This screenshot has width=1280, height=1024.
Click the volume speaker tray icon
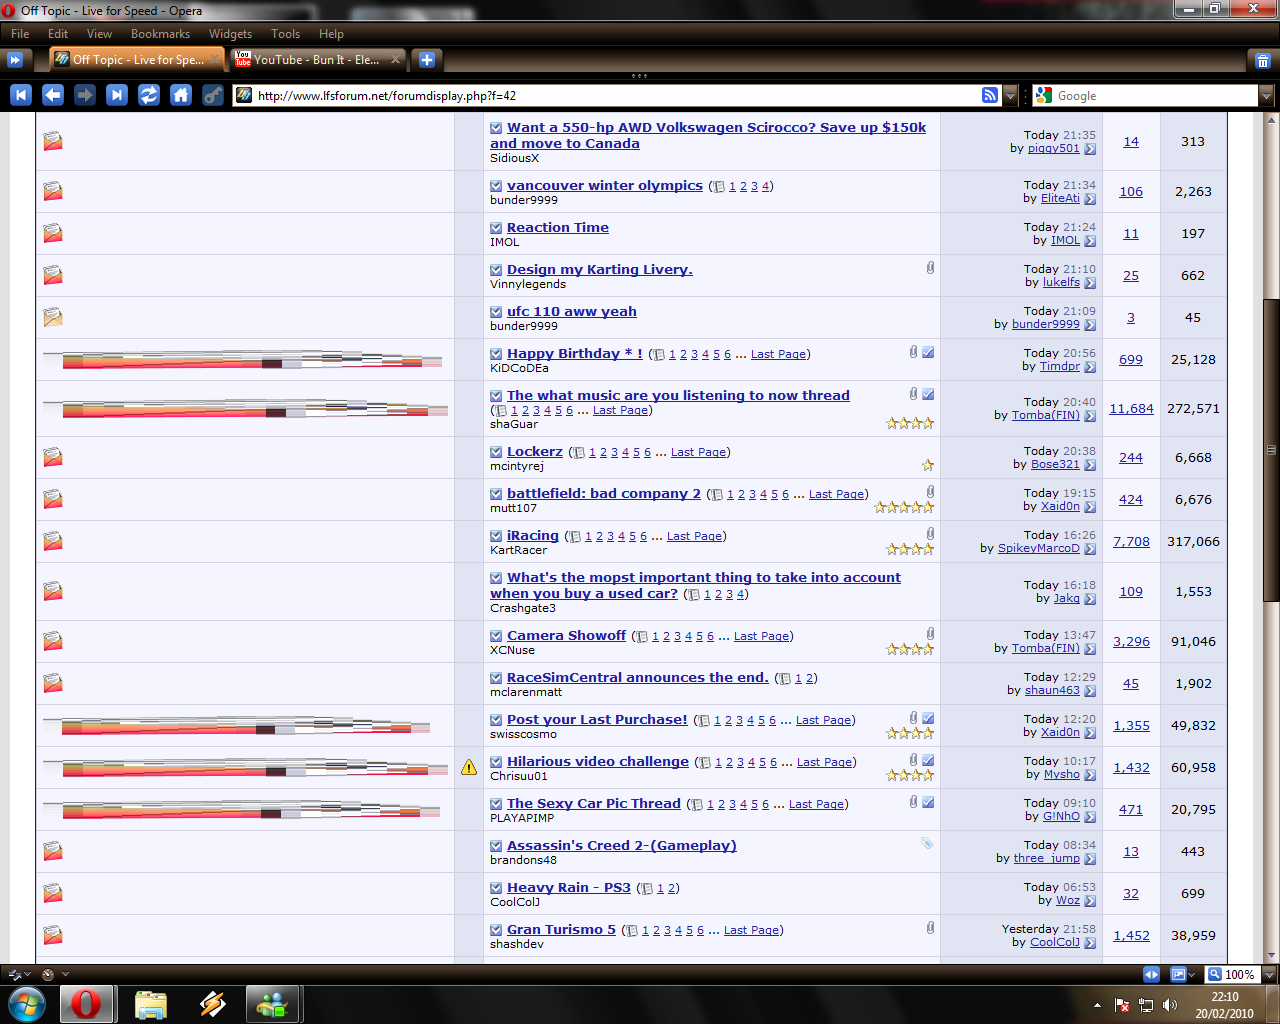(1170, 1005)
